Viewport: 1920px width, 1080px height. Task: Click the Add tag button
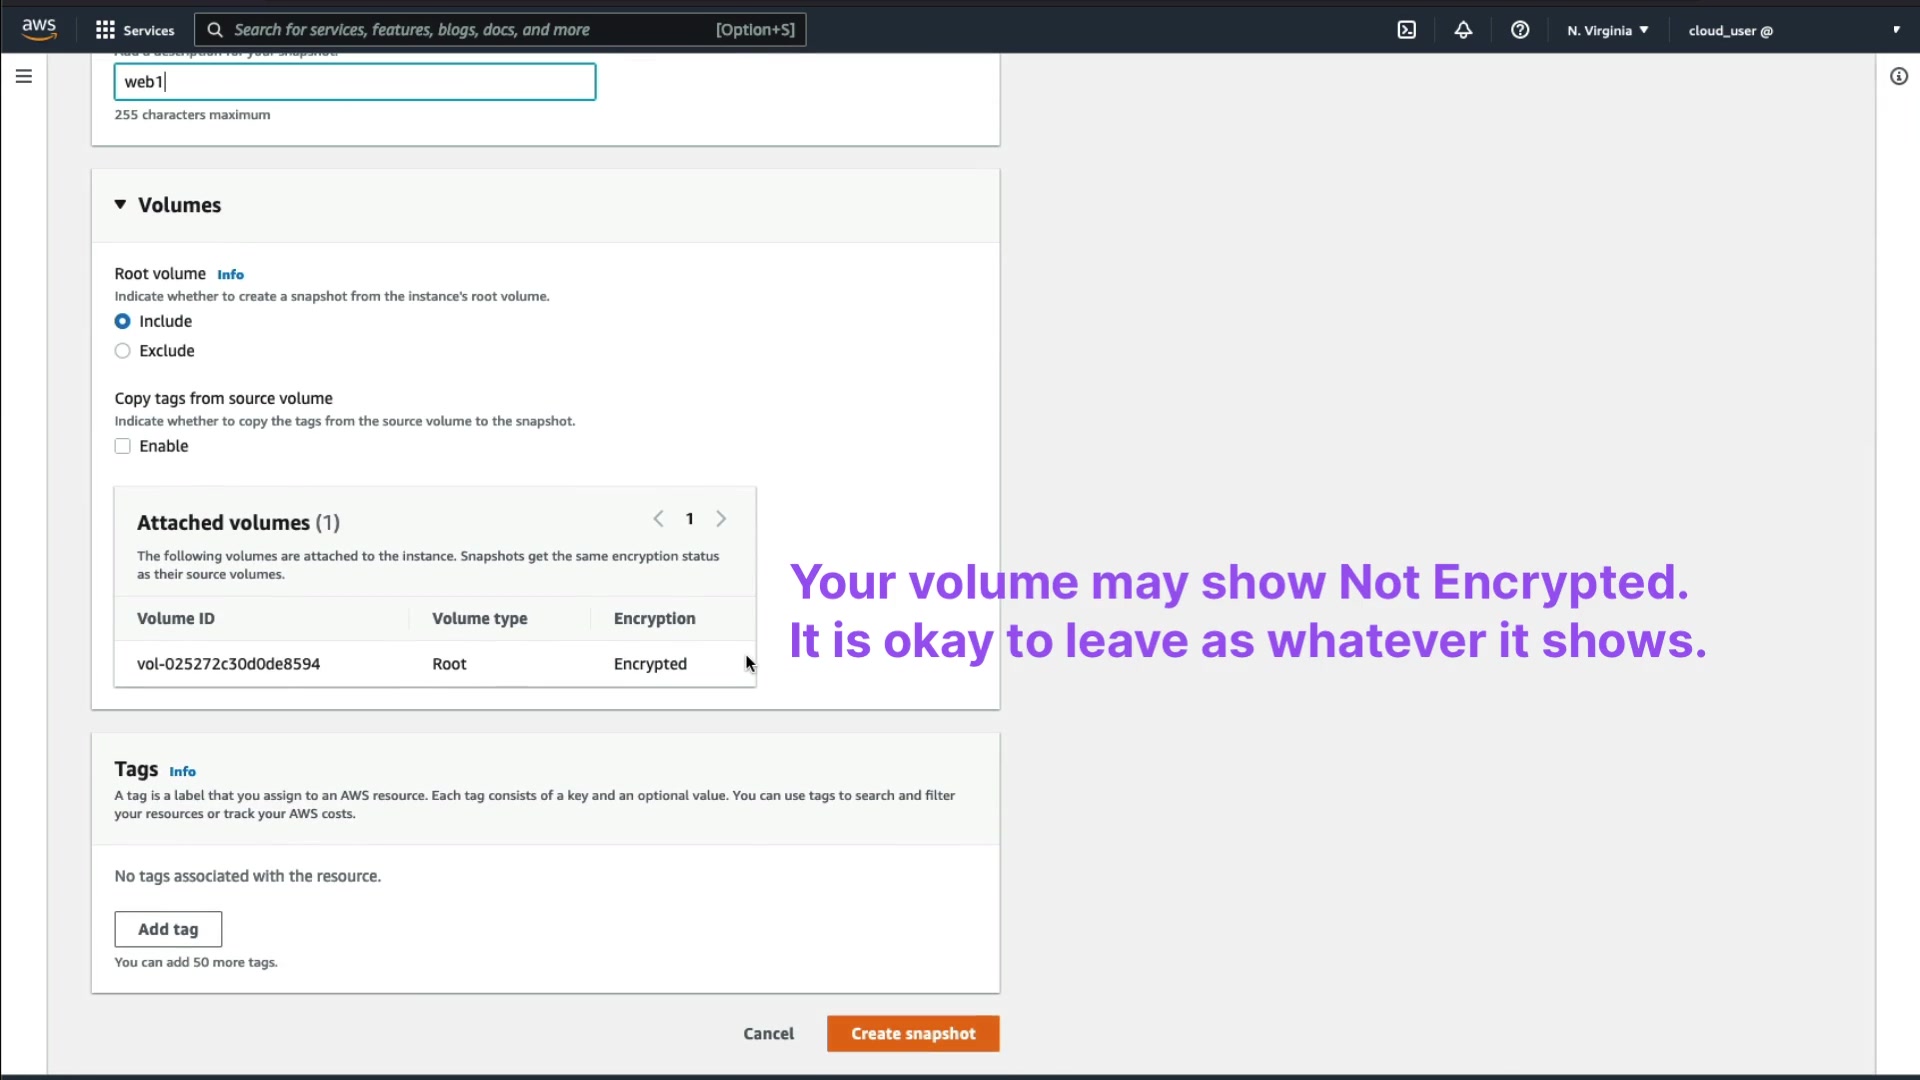point(168,929)
